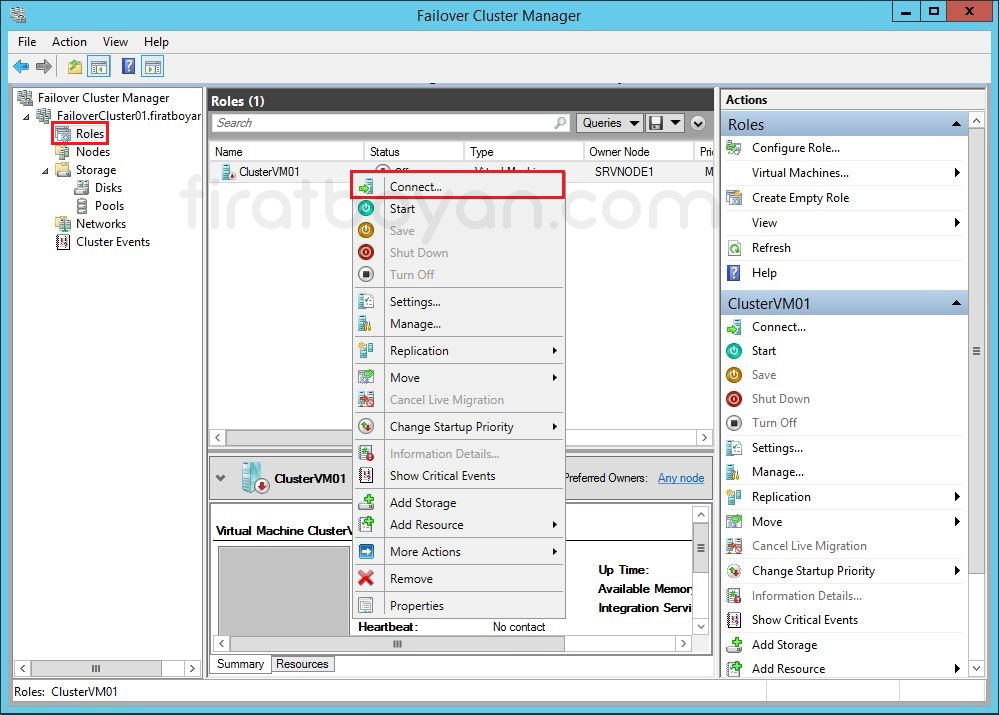The width and height of the screenshot is (999, 715).
Task: Collapse the ClusterVM01 details chevron
Action: [x=220, y=478]
